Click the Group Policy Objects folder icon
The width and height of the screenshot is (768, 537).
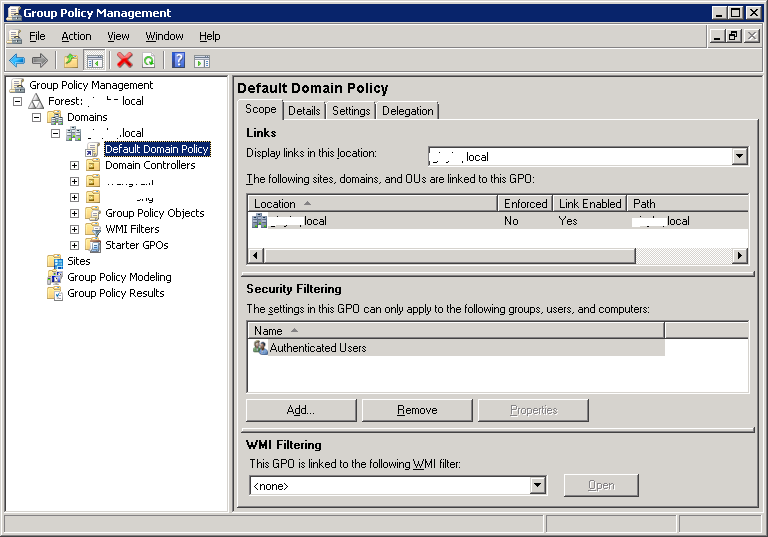pyautogui.click(x=93, y=213)
